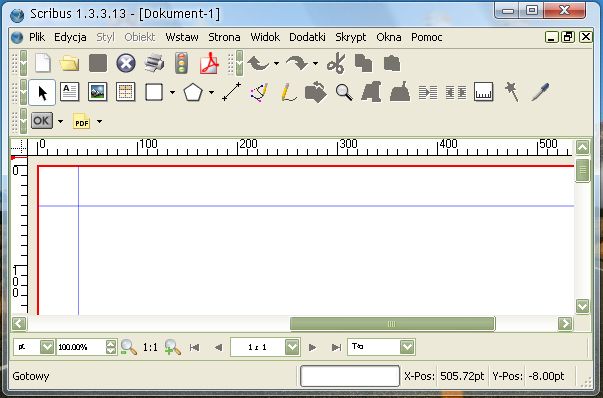603x398 pixels.
Task: Open the Wstaw menu
Action: tap(182, 37)
